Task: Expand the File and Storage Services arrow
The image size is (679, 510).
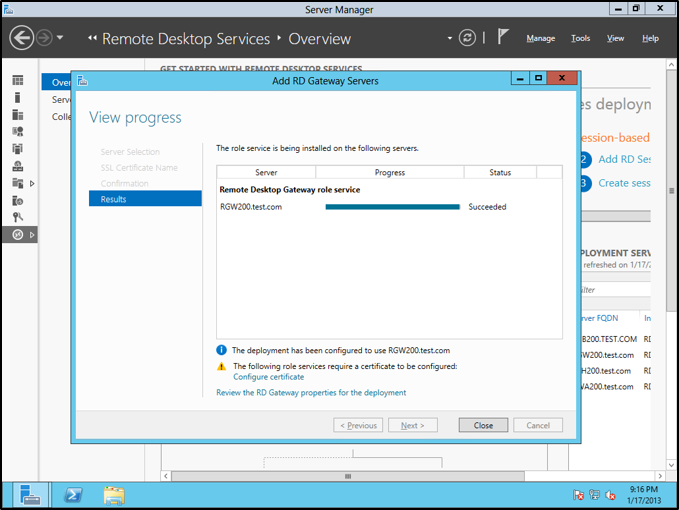Action: (x=32, y=183)
